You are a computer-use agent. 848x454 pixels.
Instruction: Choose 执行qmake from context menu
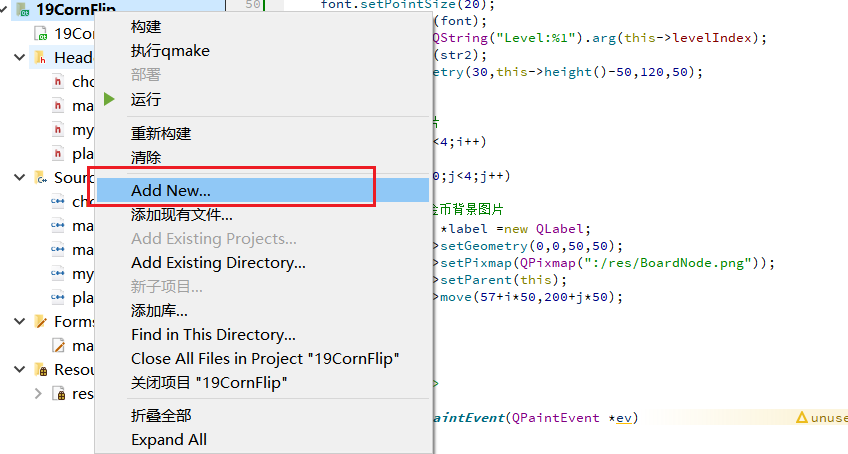click(170, 51)
